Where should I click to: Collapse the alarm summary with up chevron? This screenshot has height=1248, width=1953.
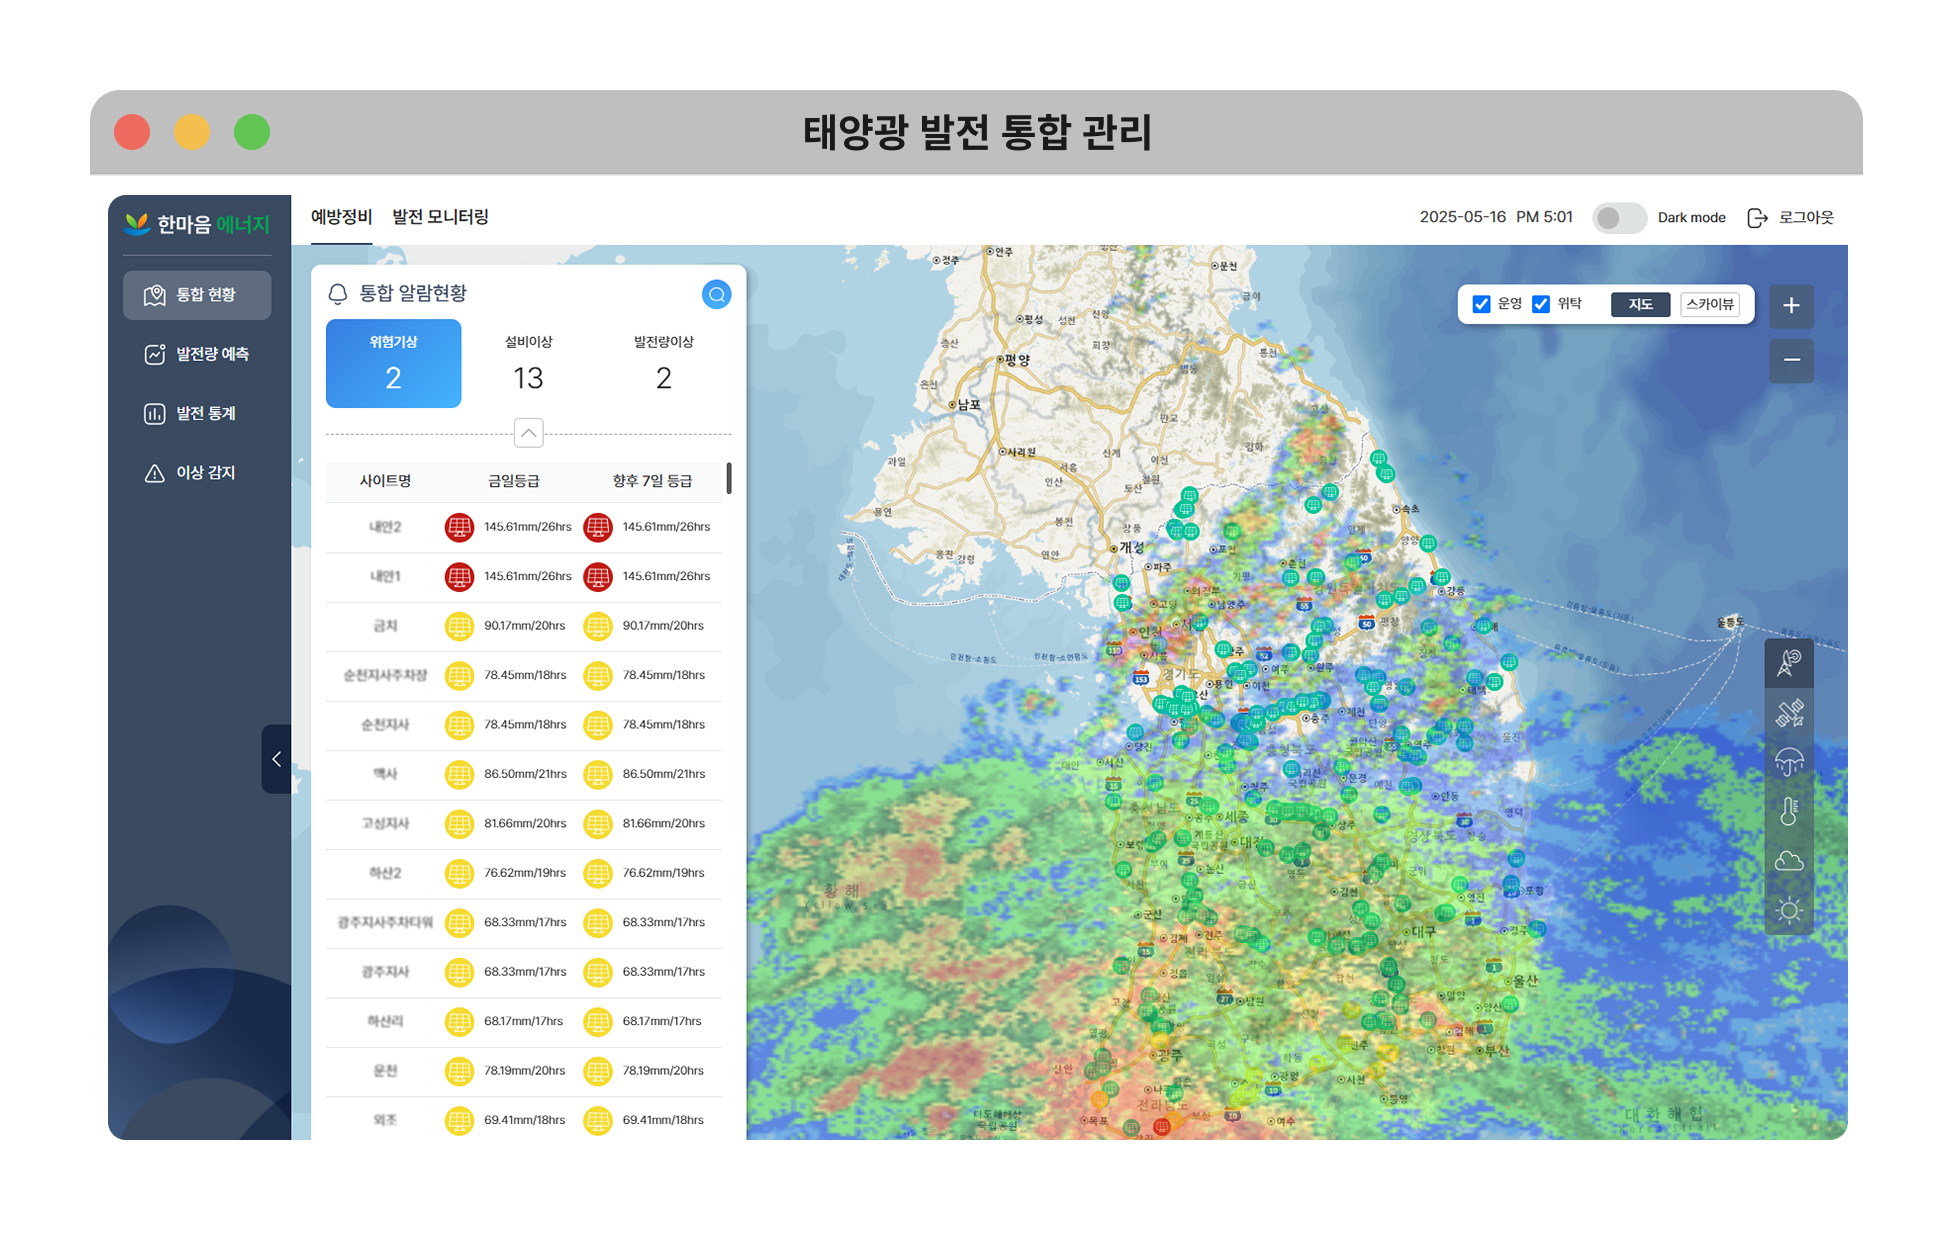[x=528, y=433]
